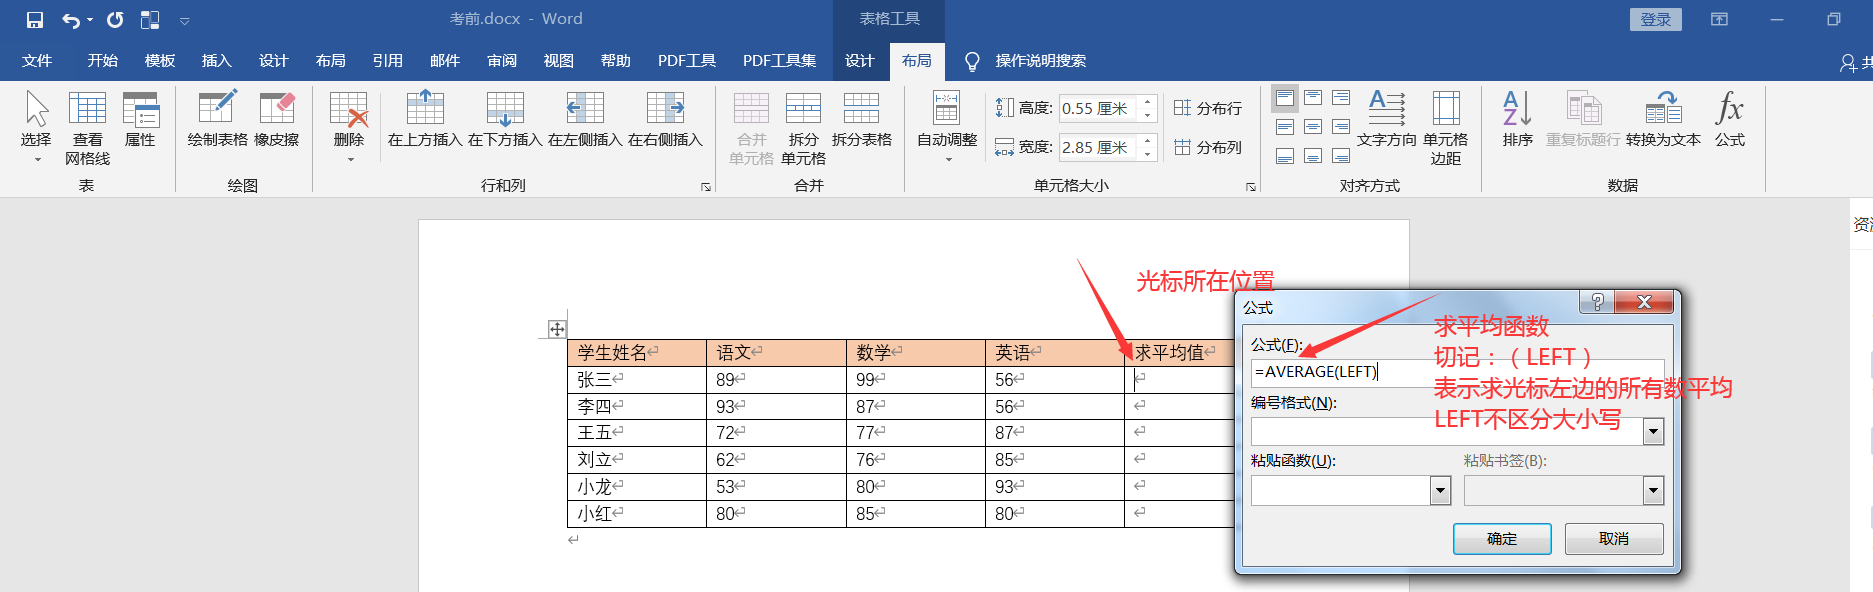Viewport: 1873px width, 592px height.
Task: Click Split Table (拆分表格)
Action: pos(861,119)
